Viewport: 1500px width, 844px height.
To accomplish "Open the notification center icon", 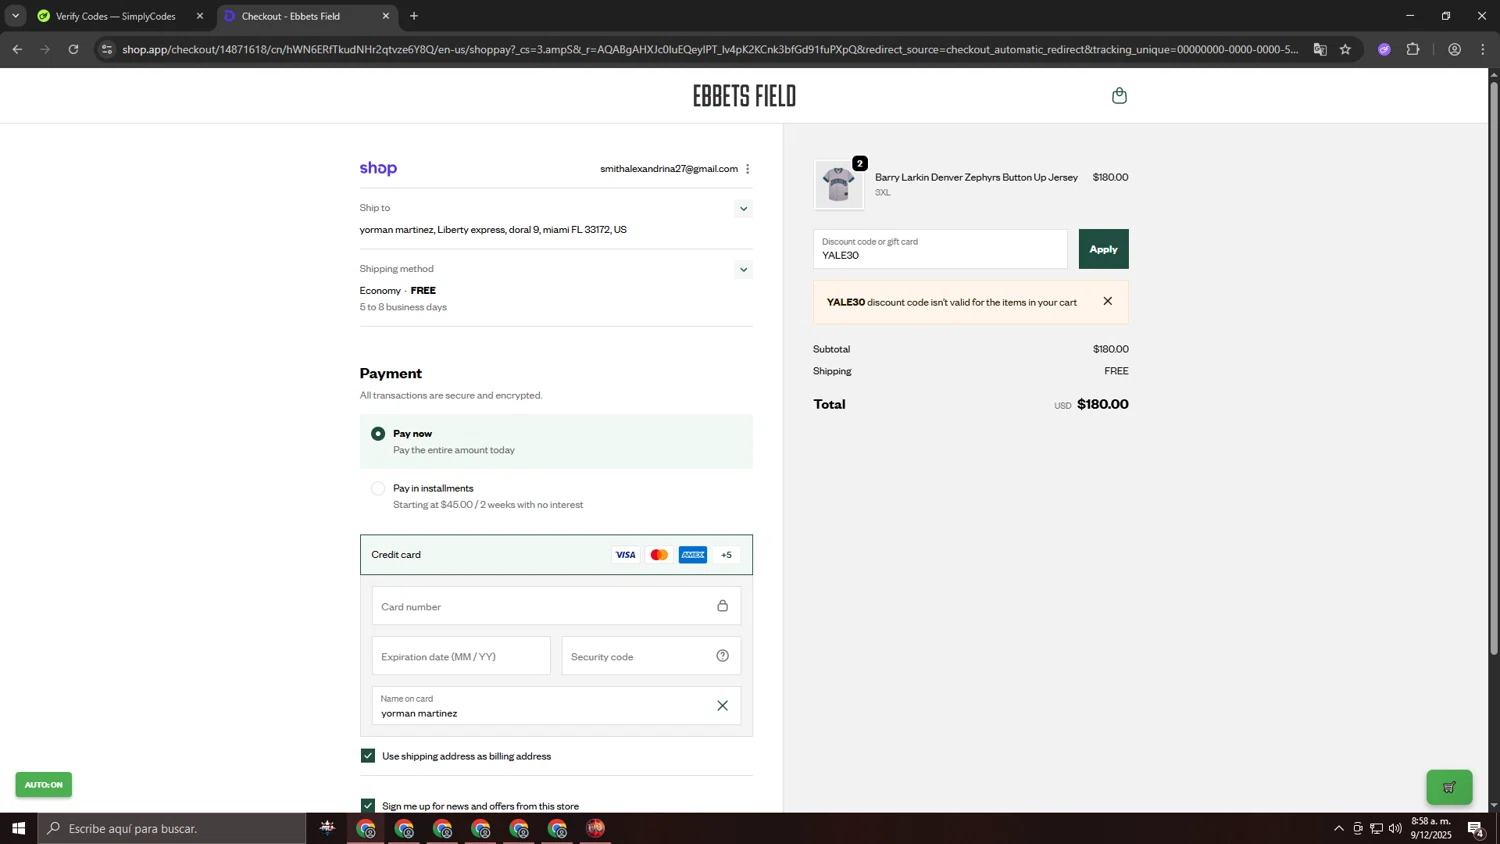I will [x=1475, y=828].
